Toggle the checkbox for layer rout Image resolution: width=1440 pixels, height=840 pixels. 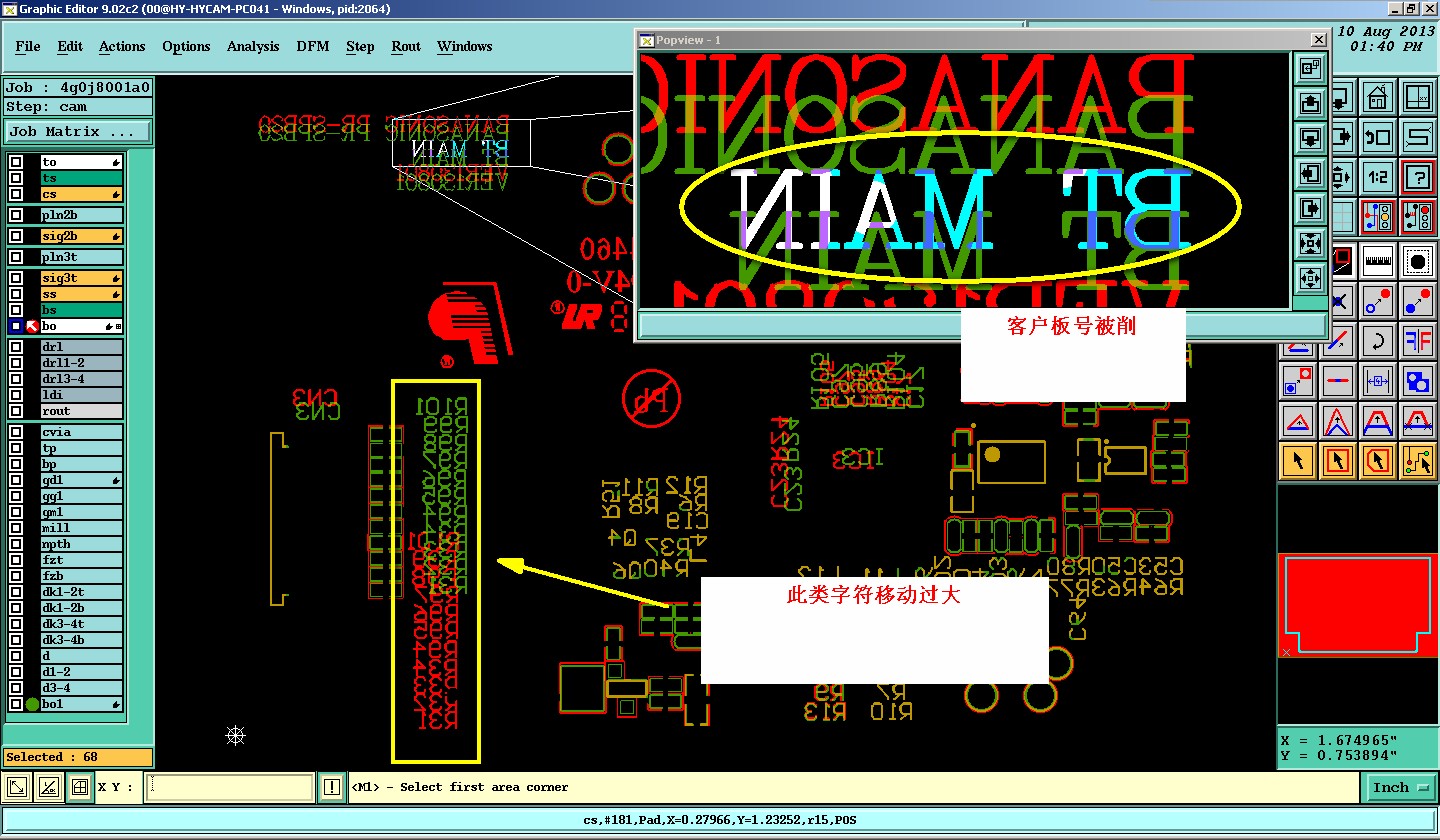click(x=16, y=411)
